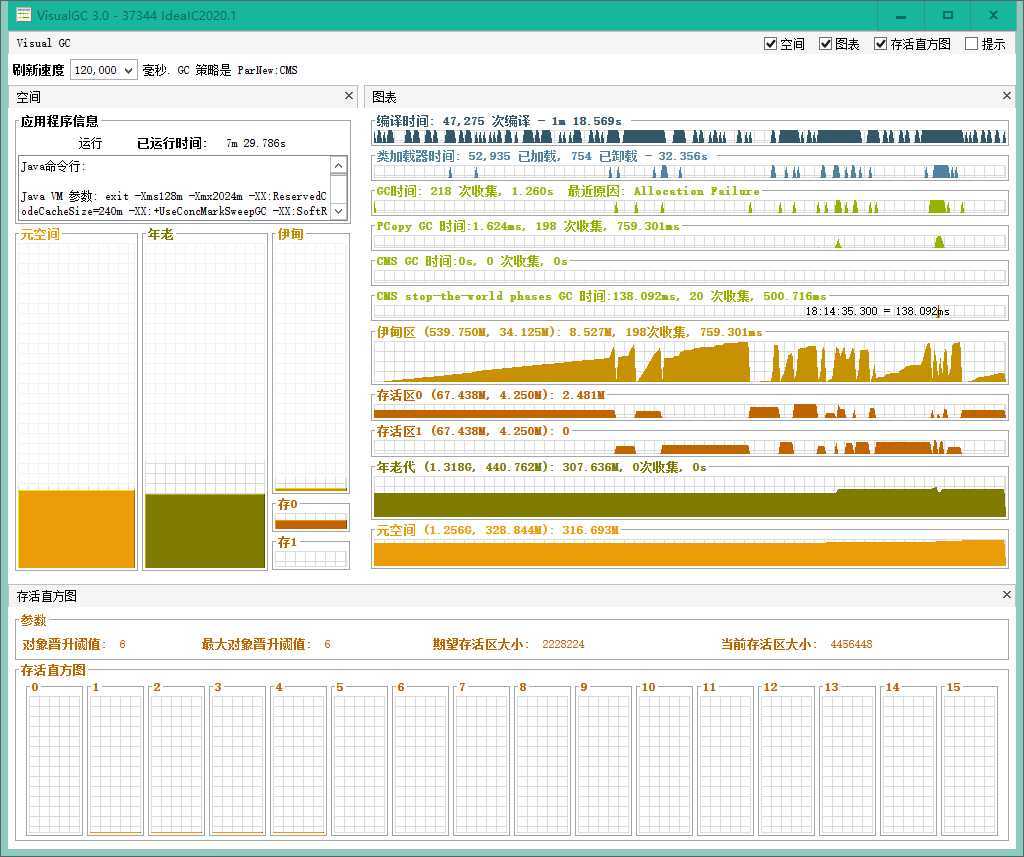
Task: Click histogram bar for age 15
Action: coord(970,764)
